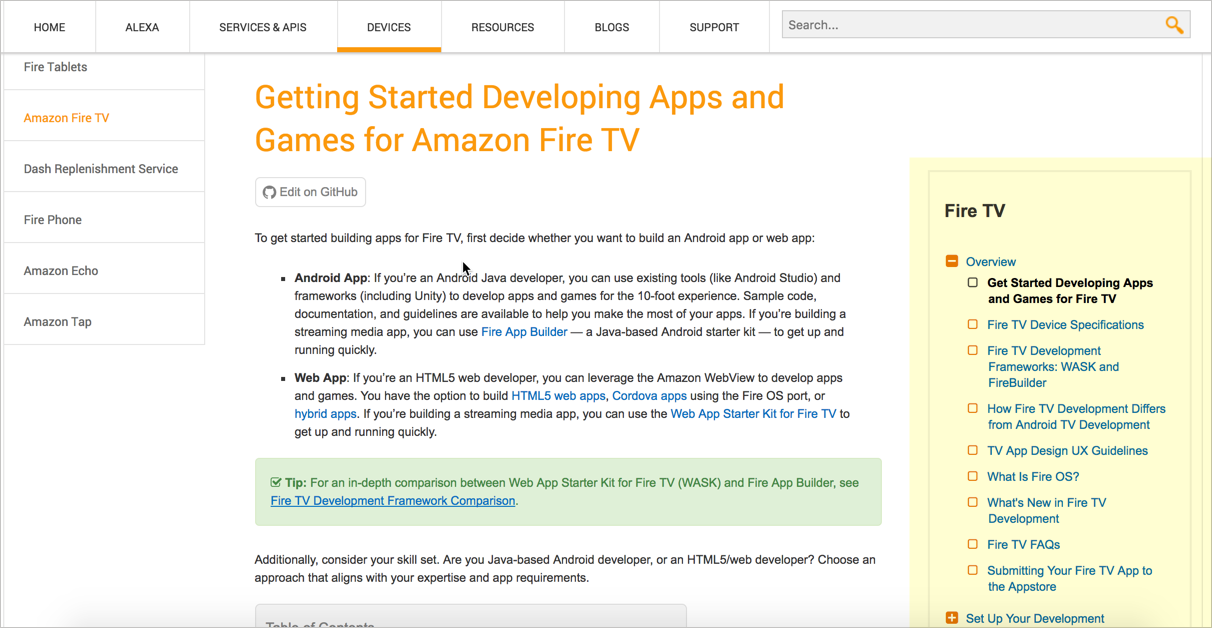Go to the ALEXA nav tab

coord(142,27)
